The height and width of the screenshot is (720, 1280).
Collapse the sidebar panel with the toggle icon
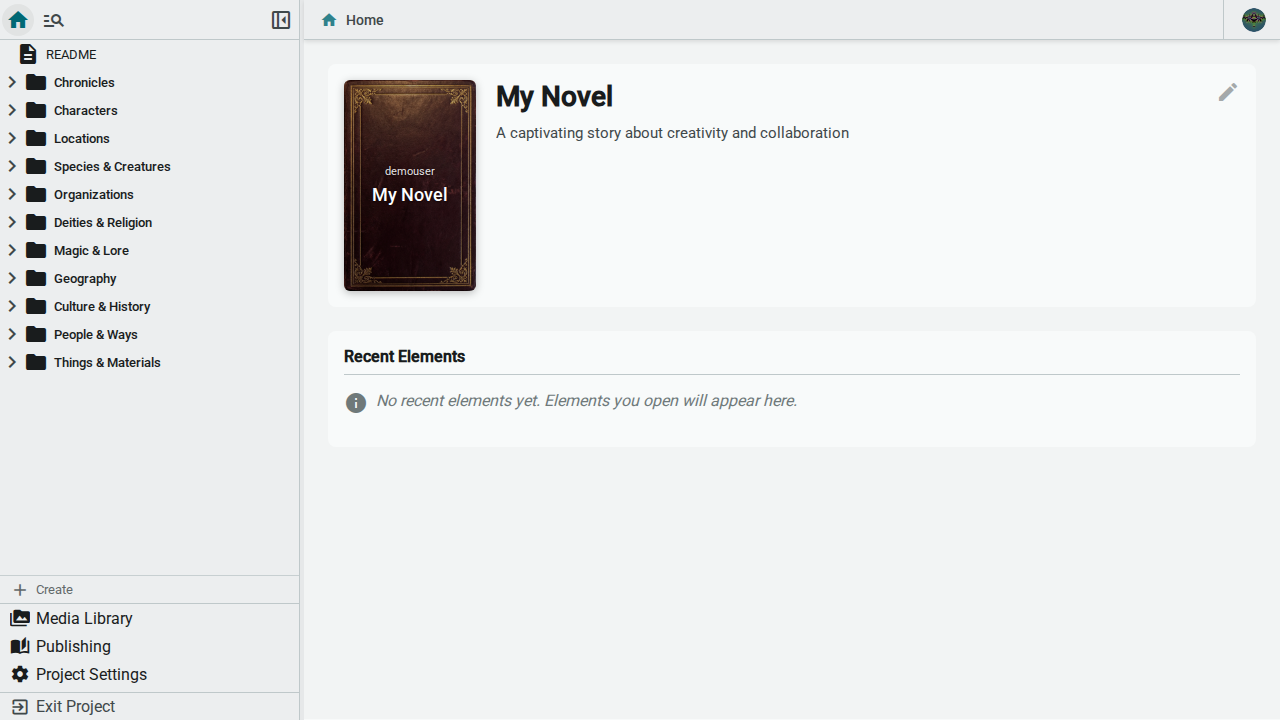[281, 20]
